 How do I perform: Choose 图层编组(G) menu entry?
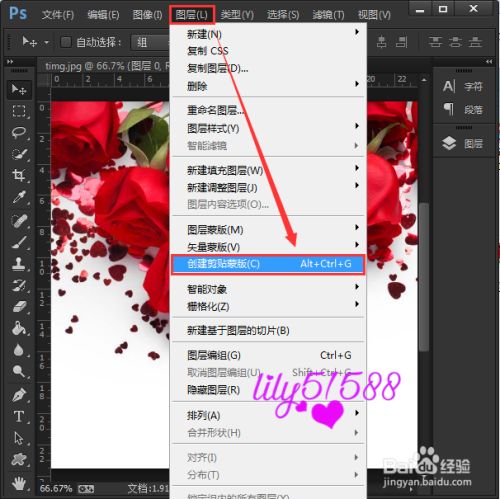pyautogui.click(x=267, y=355)
